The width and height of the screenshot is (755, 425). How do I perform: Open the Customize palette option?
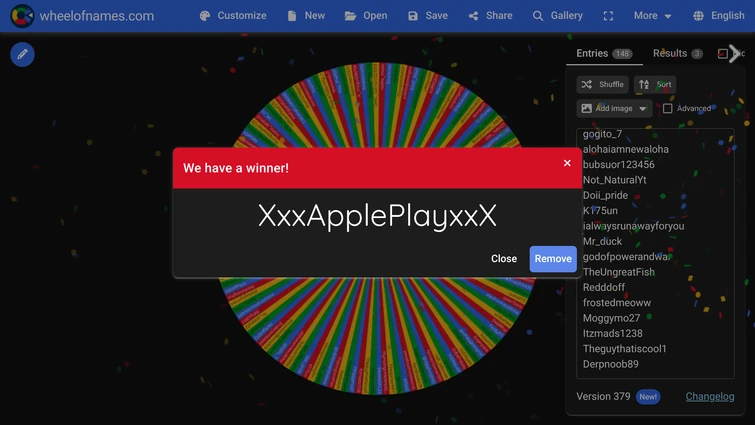pos(233,16)
